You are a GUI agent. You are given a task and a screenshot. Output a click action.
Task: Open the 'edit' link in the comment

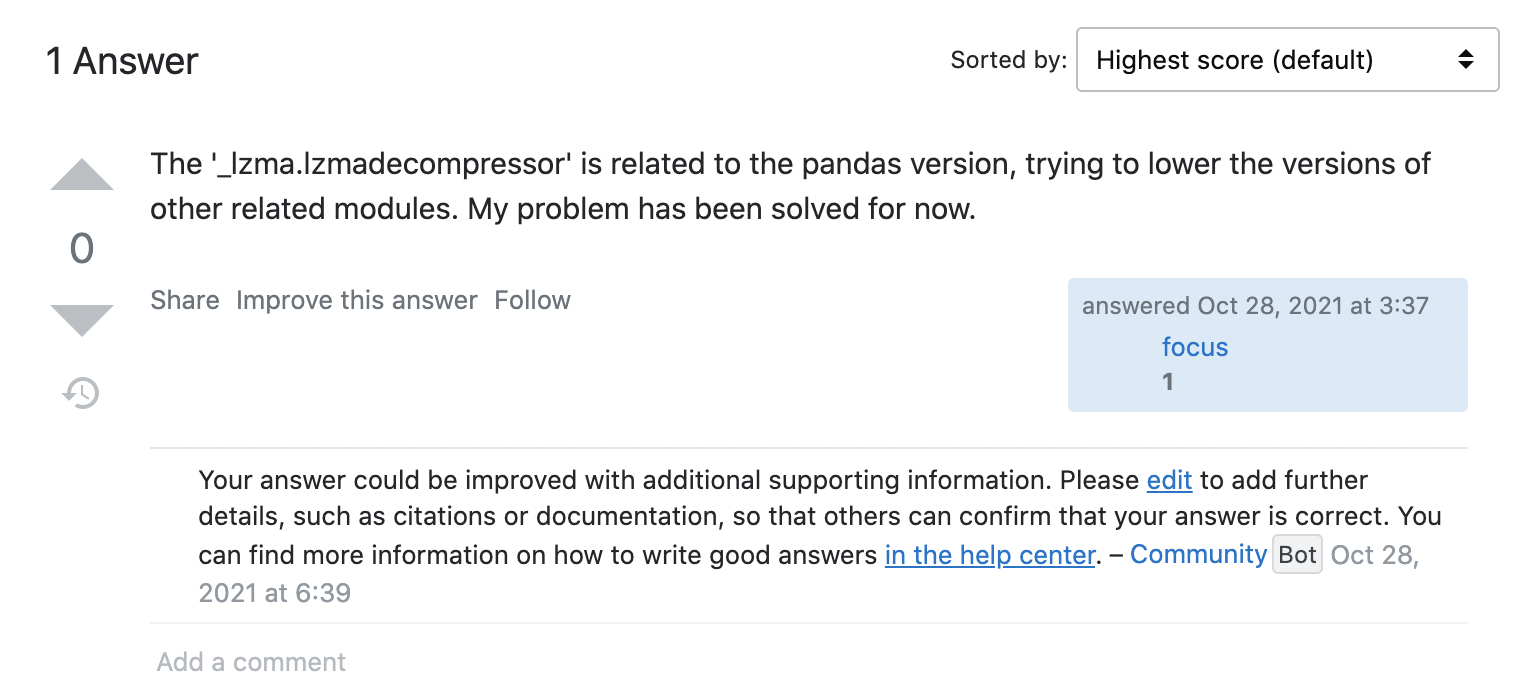point(1168,480)
